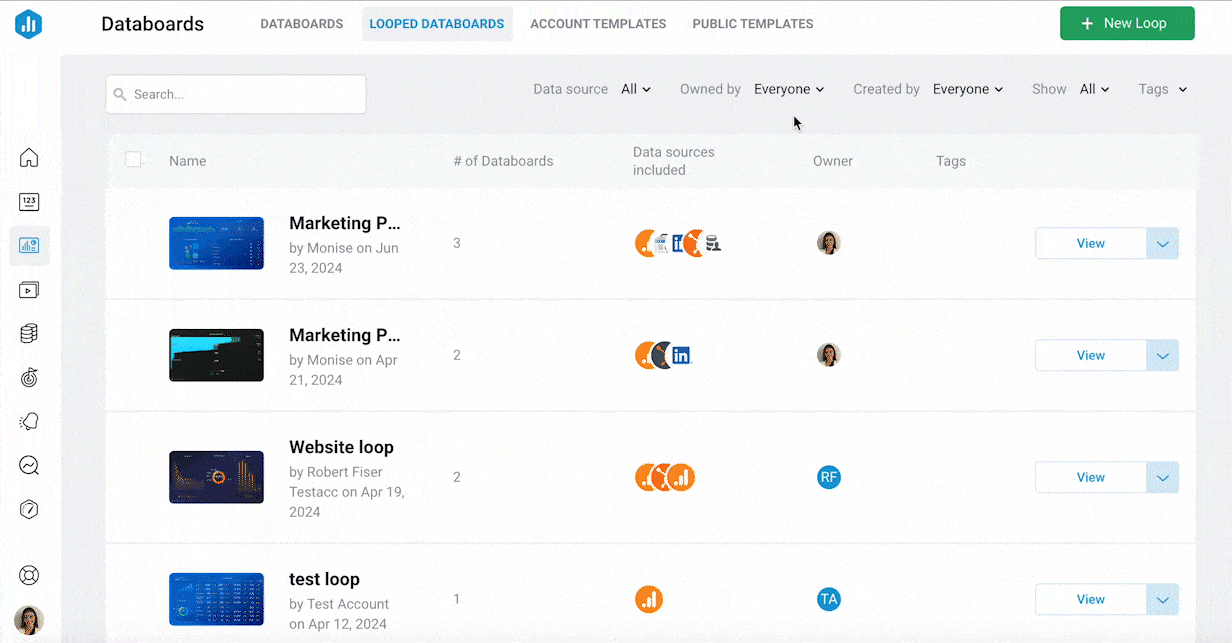The height and width of the screenshot is (643, 1232).
Task: Click the Search input field
Action: pyautogui.click(x=236, y=94)
